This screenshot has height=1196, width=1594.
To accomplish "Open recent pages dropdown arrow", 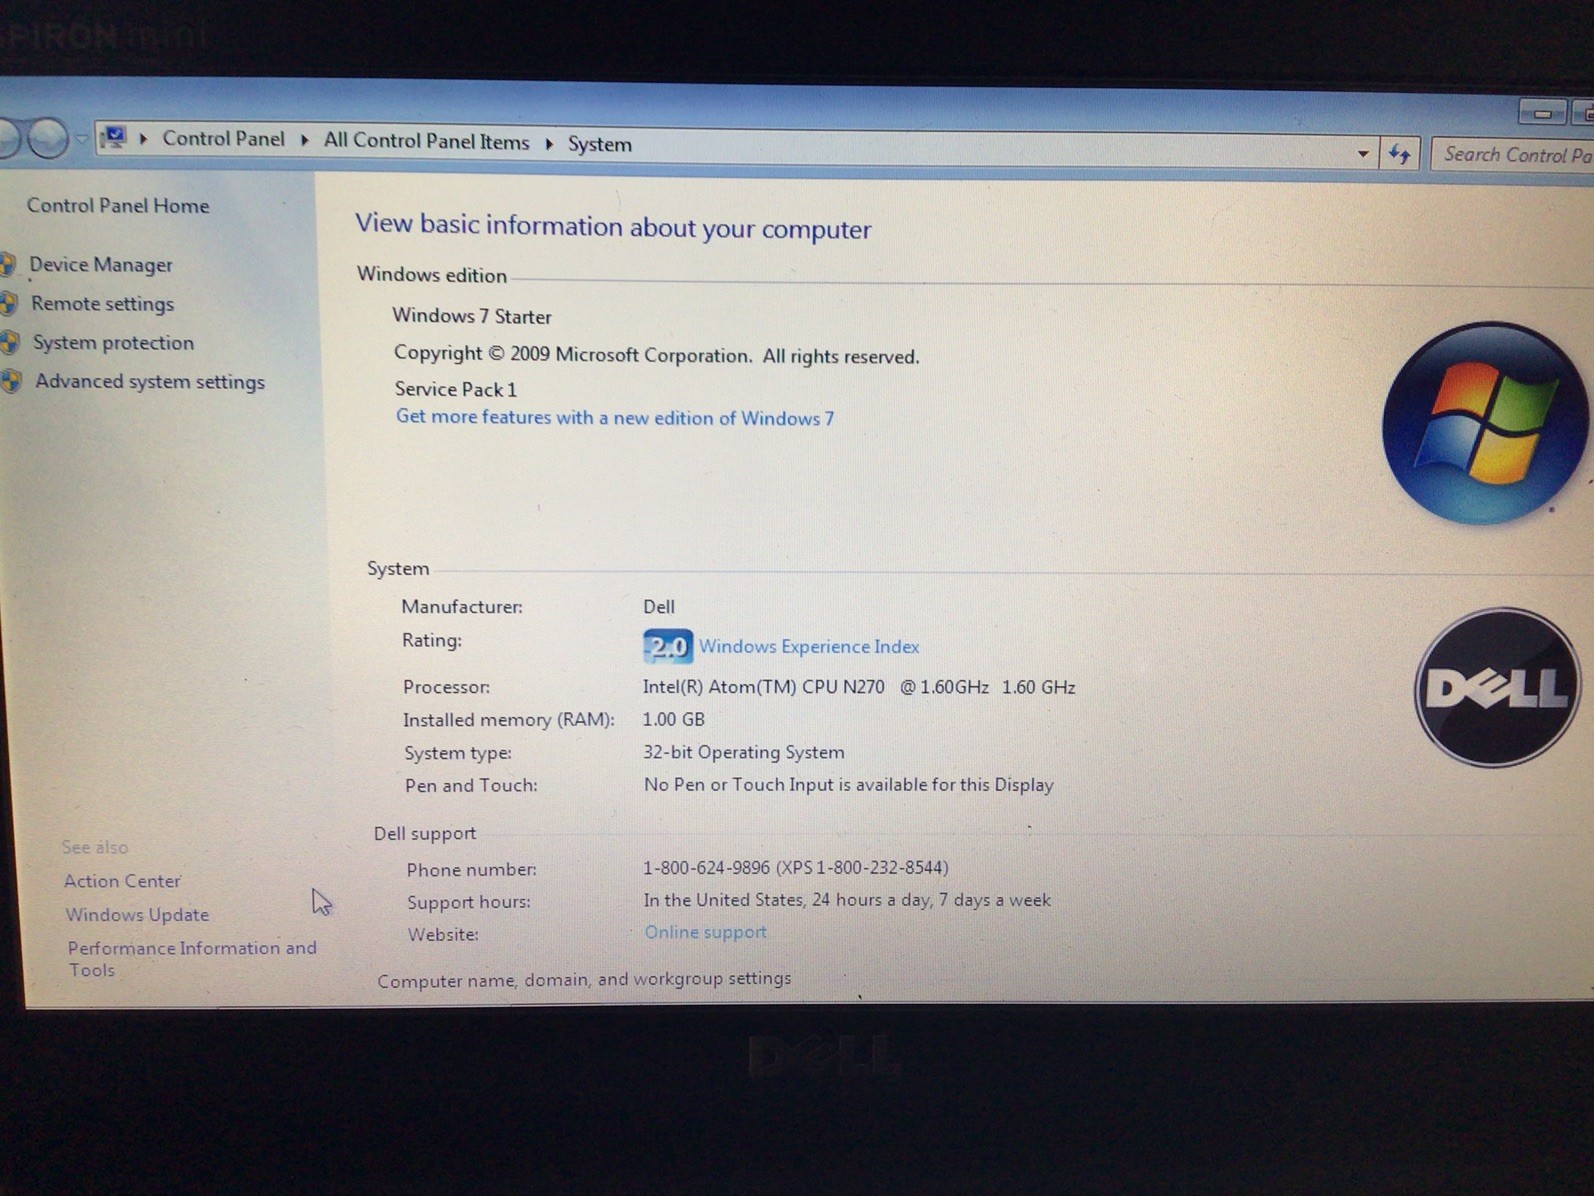I will tap(82, 138).
